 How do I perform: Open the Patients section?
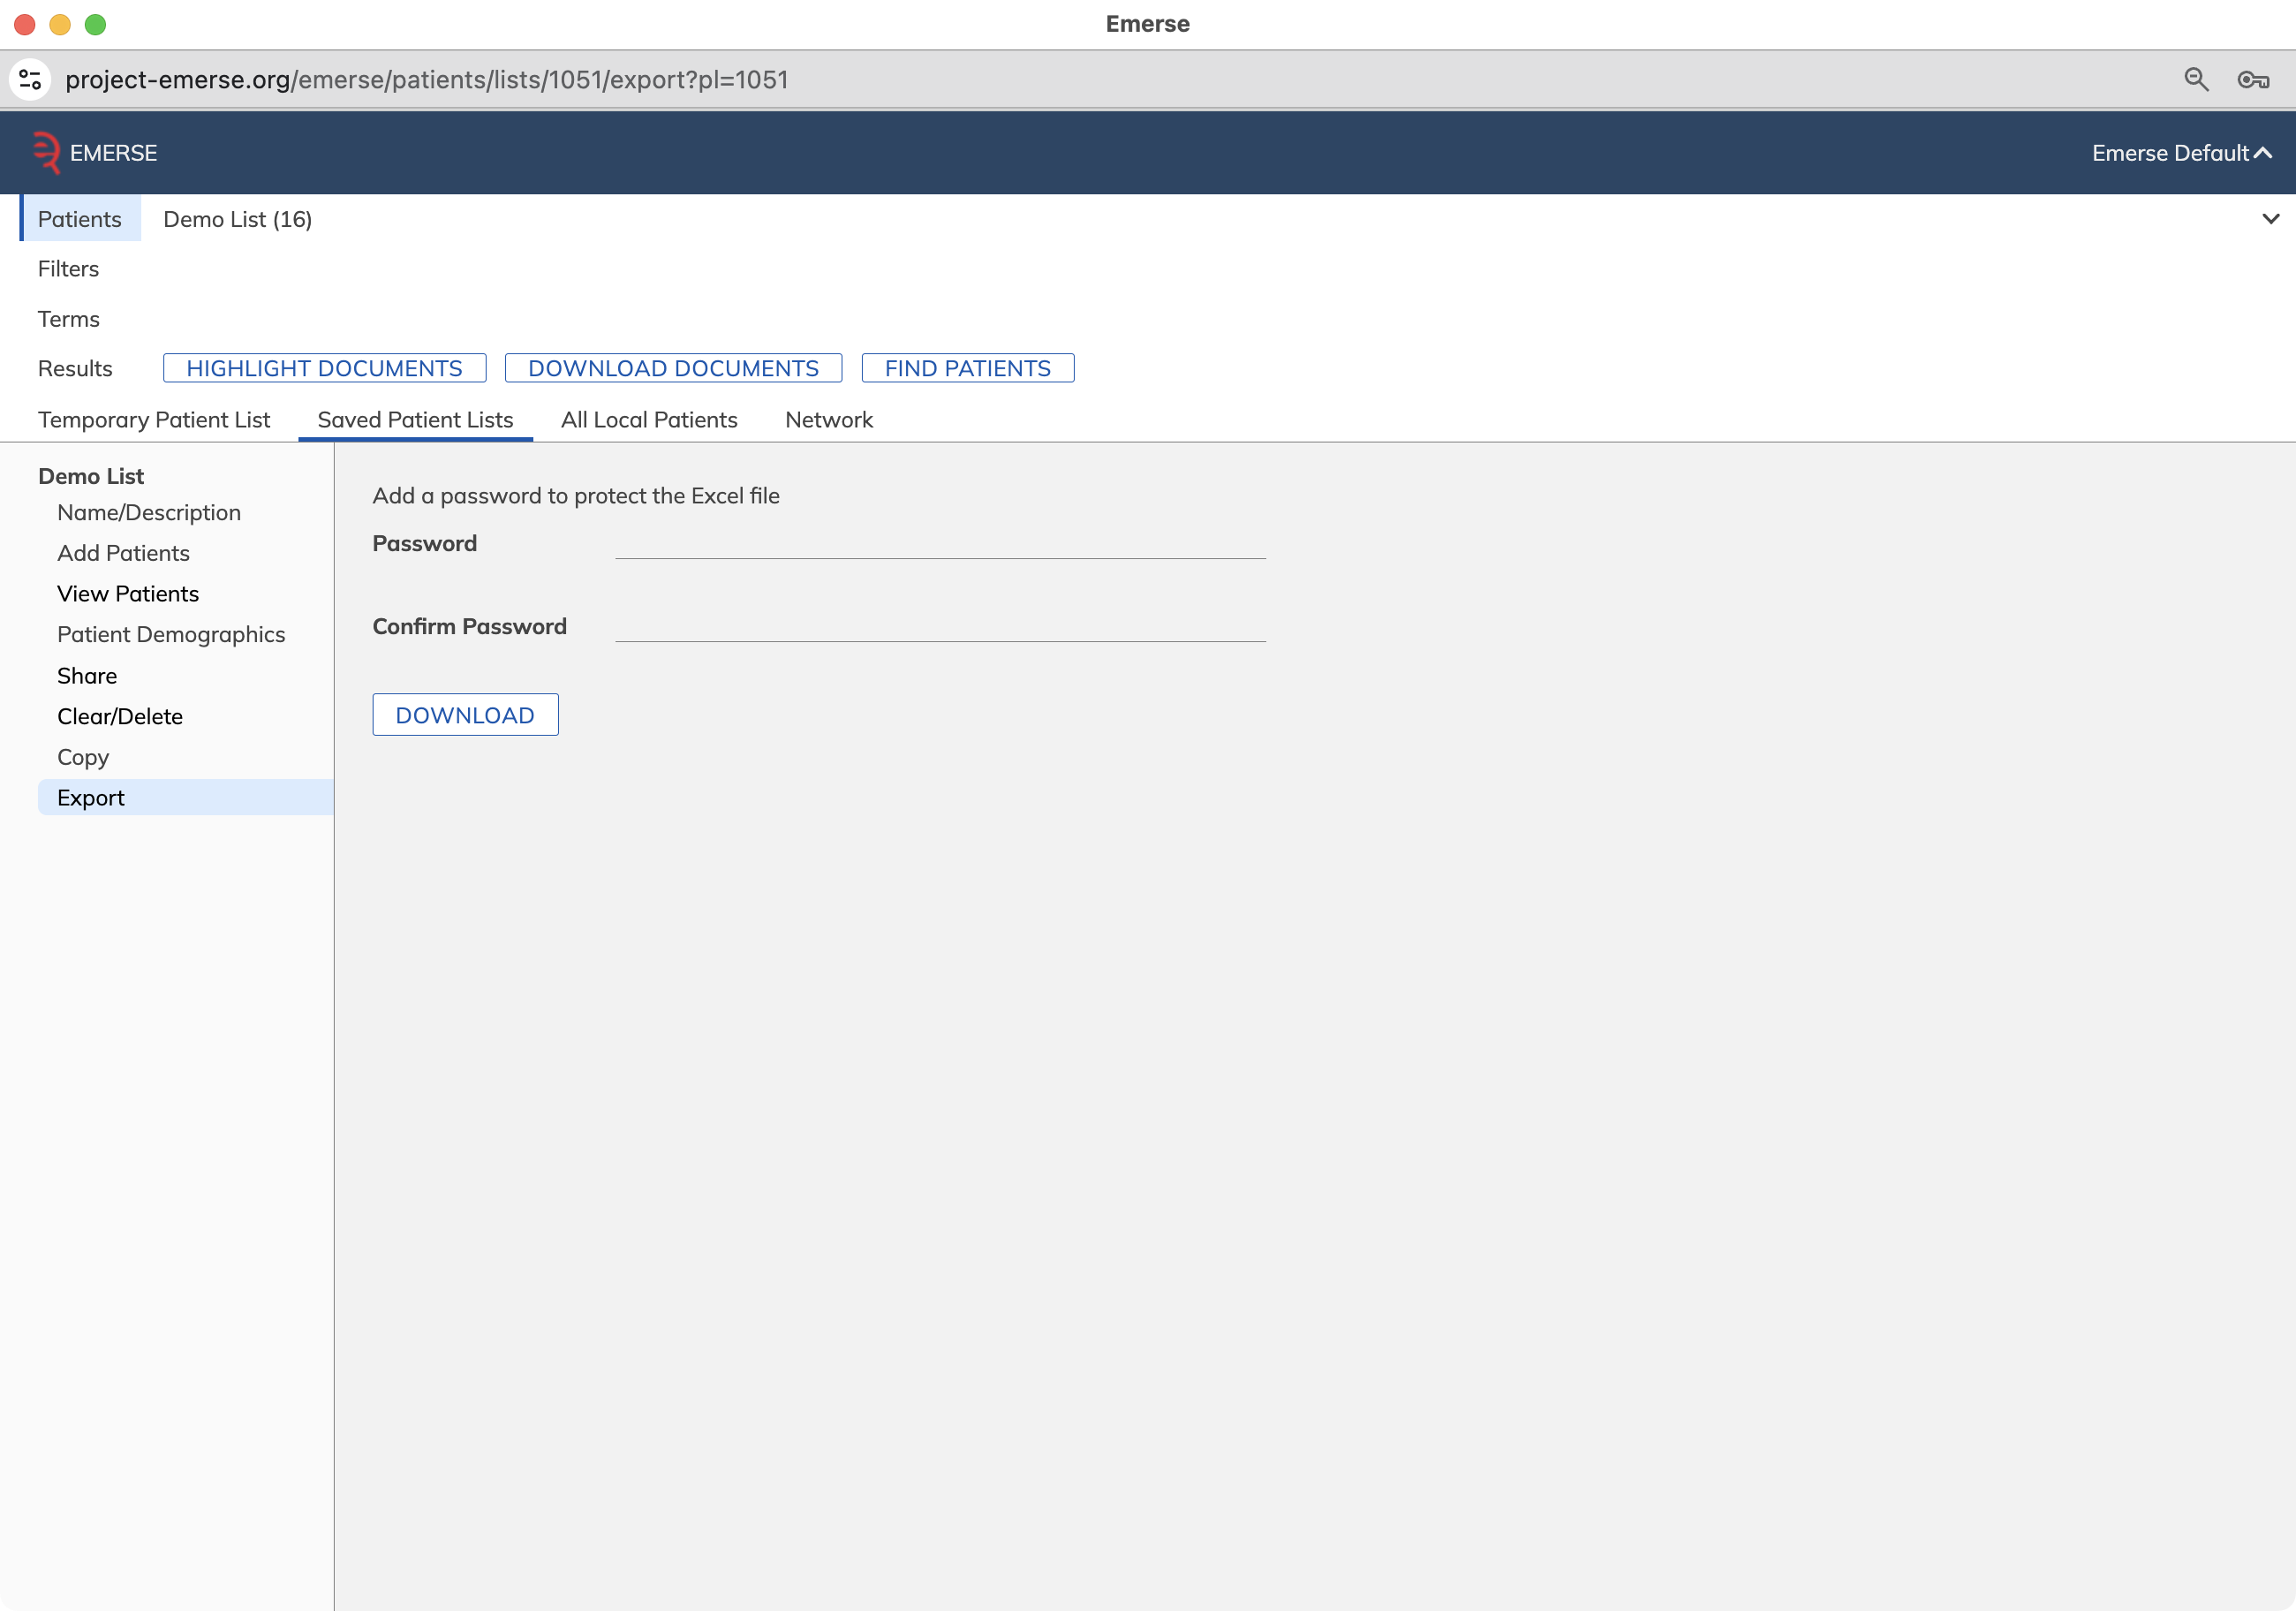(x=79, y=219)
